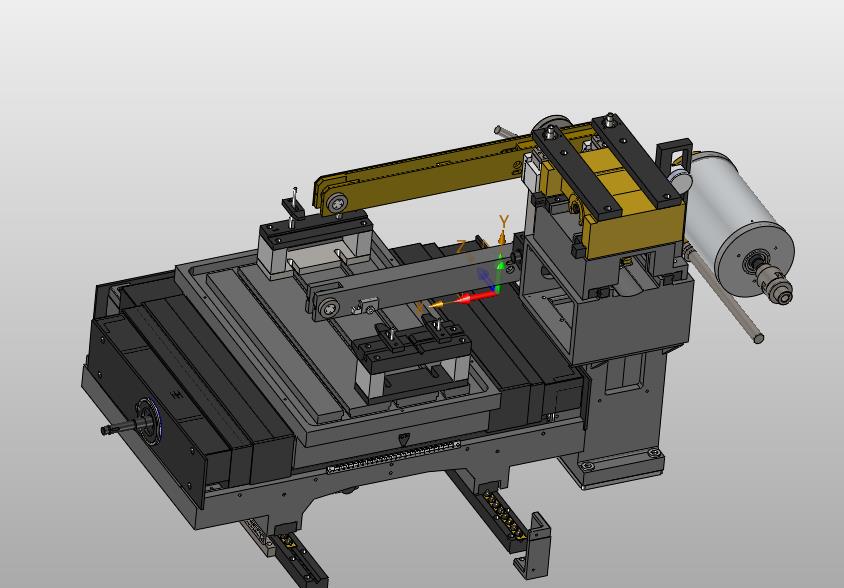Select the pulley at the yellow arm's left end
844x588 pixels.
pyautogui.click(x=338, y=204)
